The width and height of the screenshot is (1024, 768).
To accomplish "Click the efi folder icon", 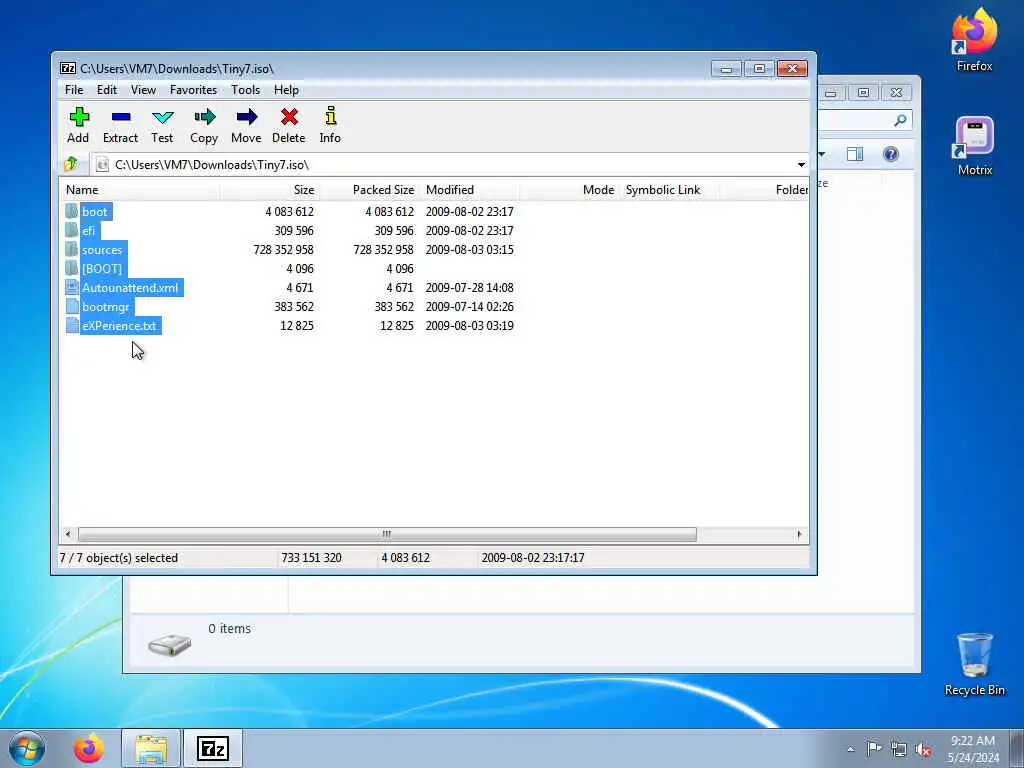I will coord(72,230).
